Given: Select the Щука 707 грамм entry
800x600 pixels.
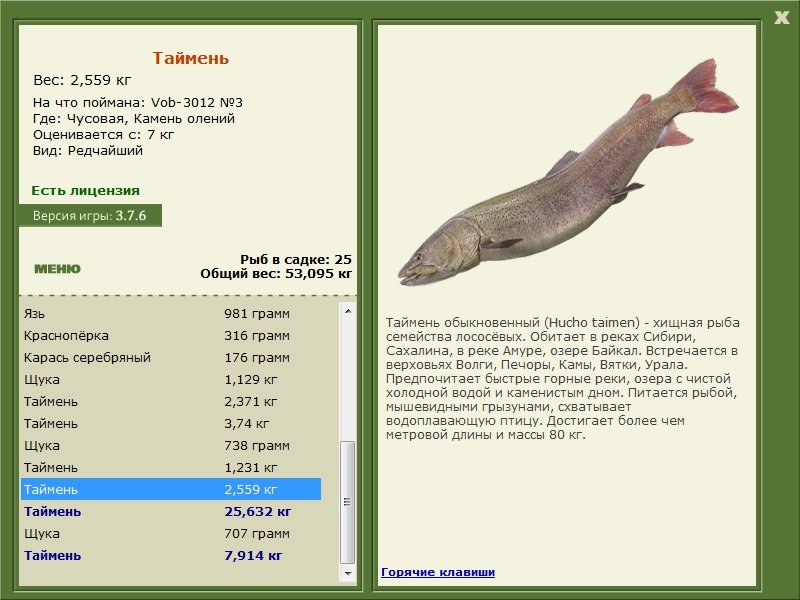Looking at the screenshot, I should pyautogui.click(x=171, y=533).
